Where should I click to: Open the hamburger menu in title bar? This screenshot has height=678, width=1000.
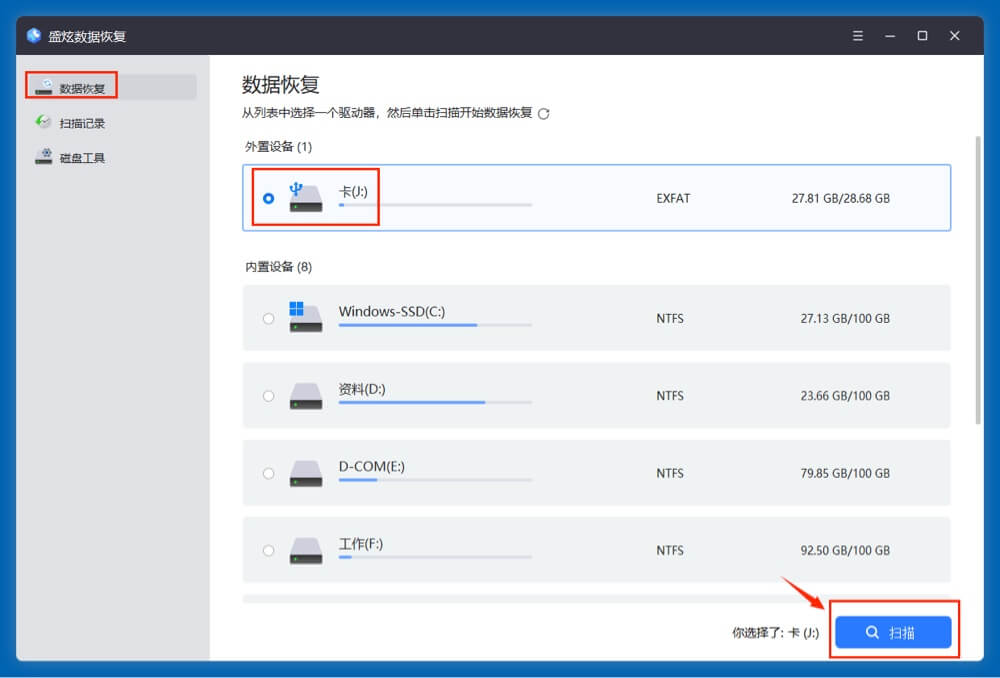coord(858,36)
